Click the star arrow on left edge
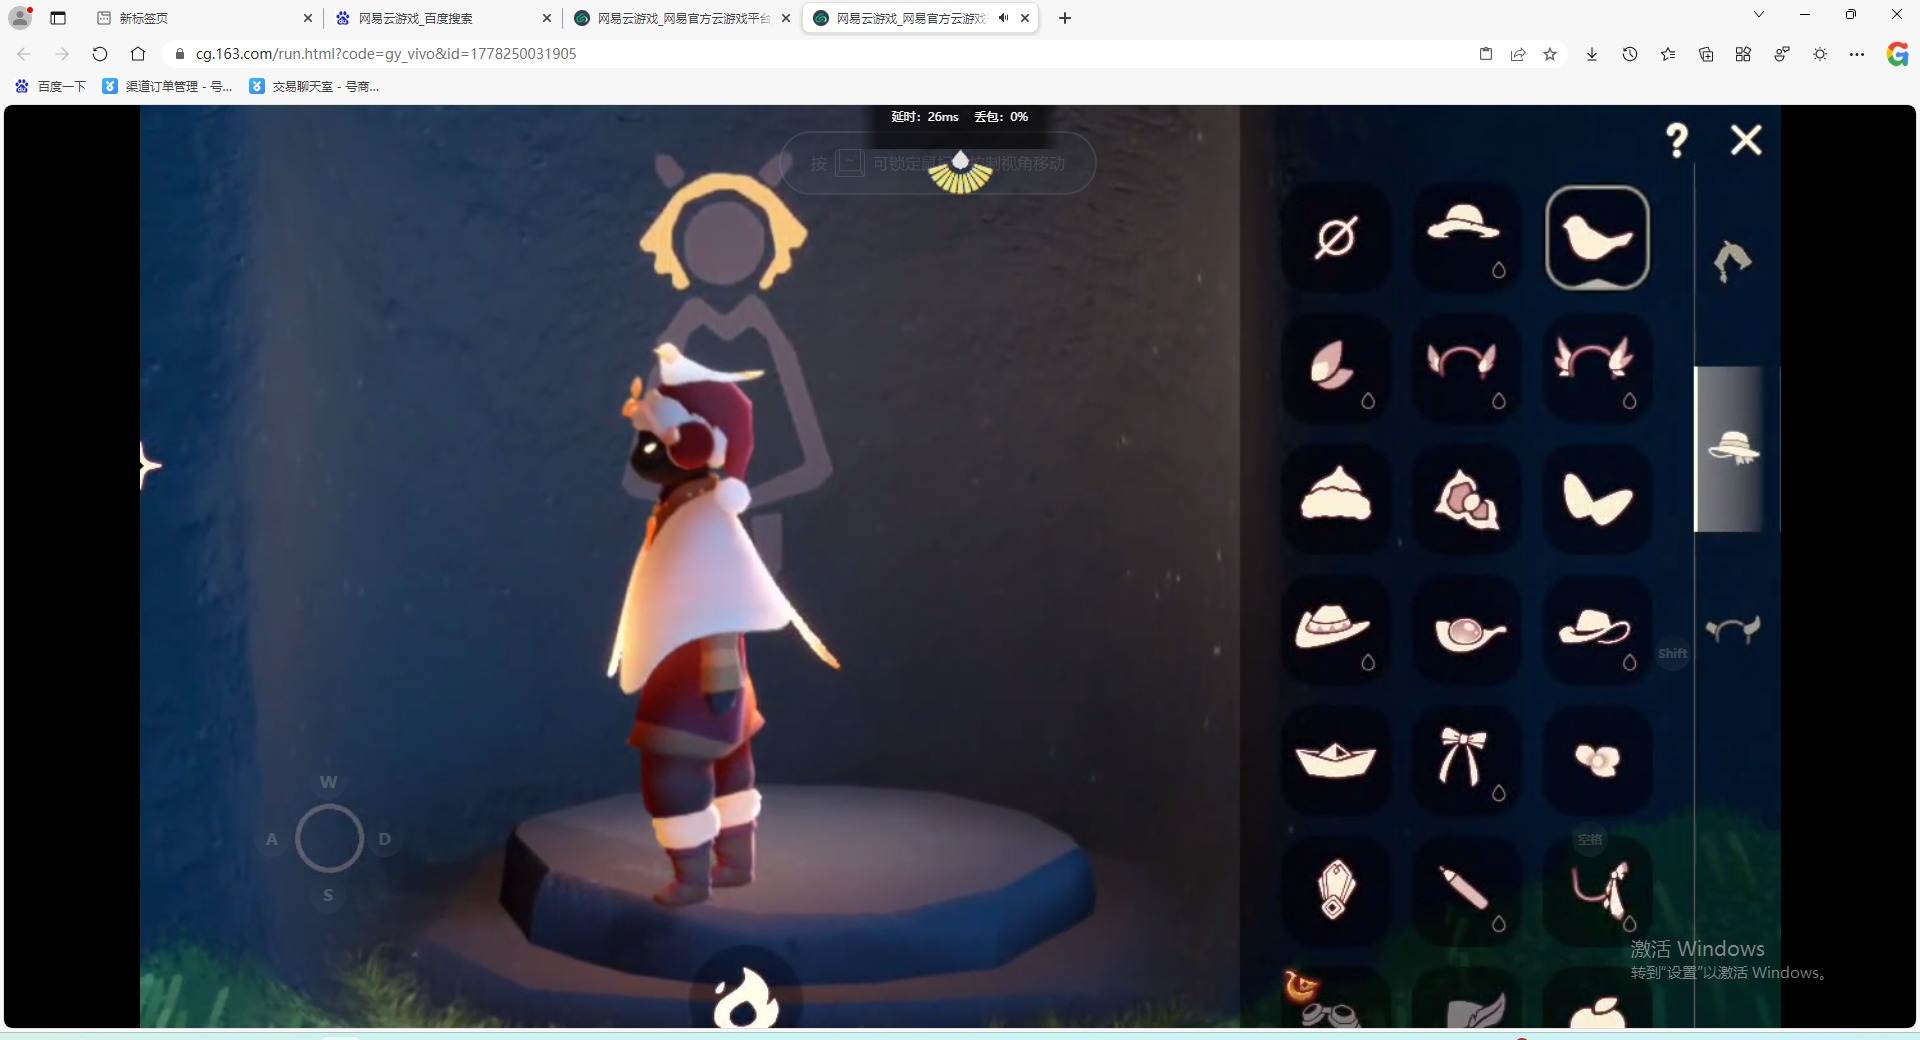This screenshot has width=1920, height=1040. [x=150, y=465]
